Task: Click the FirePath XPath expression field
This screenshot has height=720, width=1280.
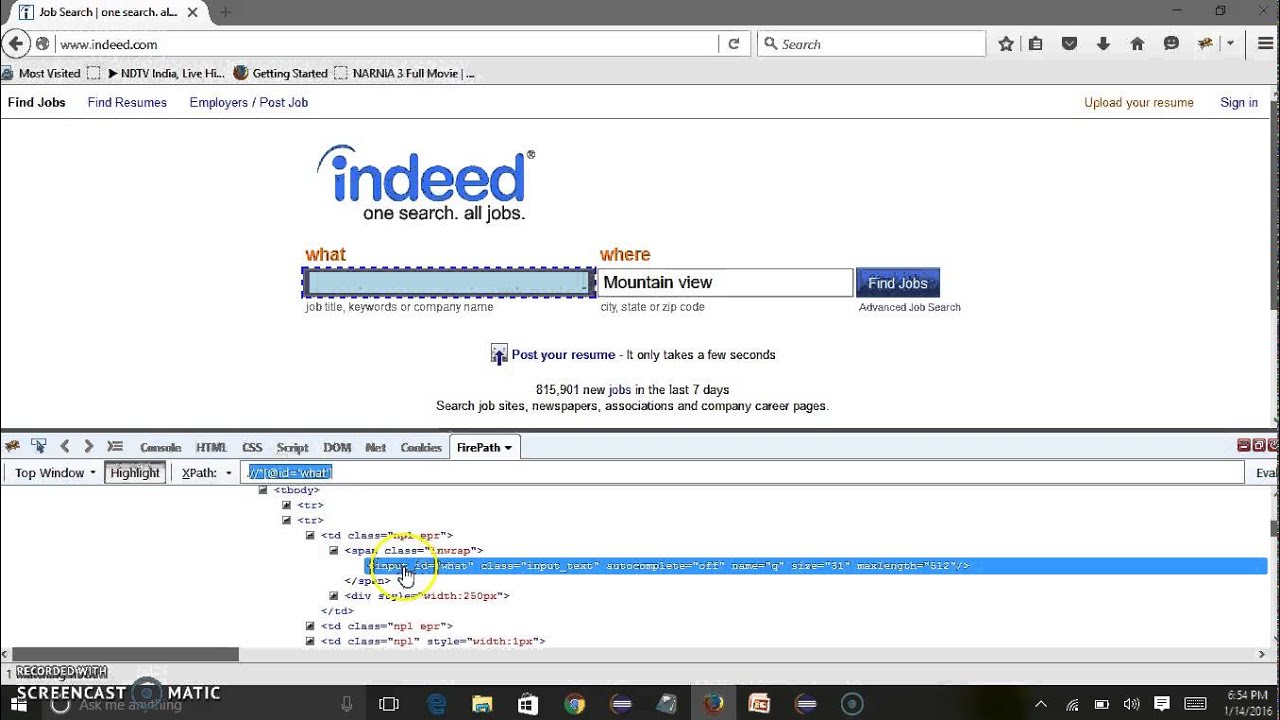Action: (x=744, y=473)
